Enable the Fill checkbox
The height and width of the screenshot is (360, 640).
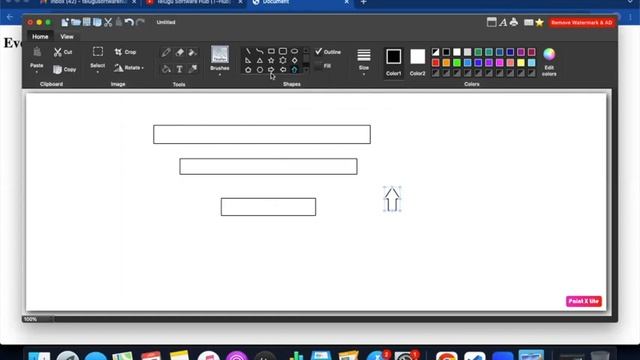coord(319,66)
